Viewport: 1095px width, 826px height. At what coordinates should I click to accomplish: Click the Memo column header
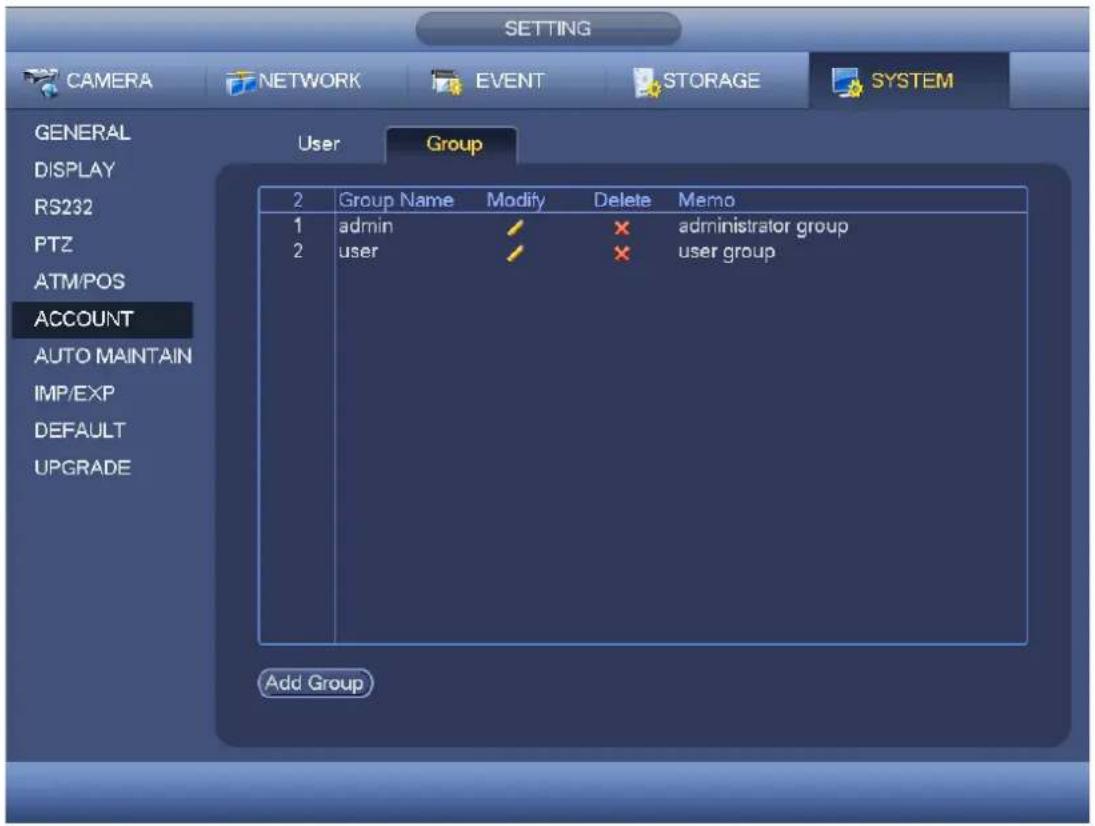coord(706,200)
